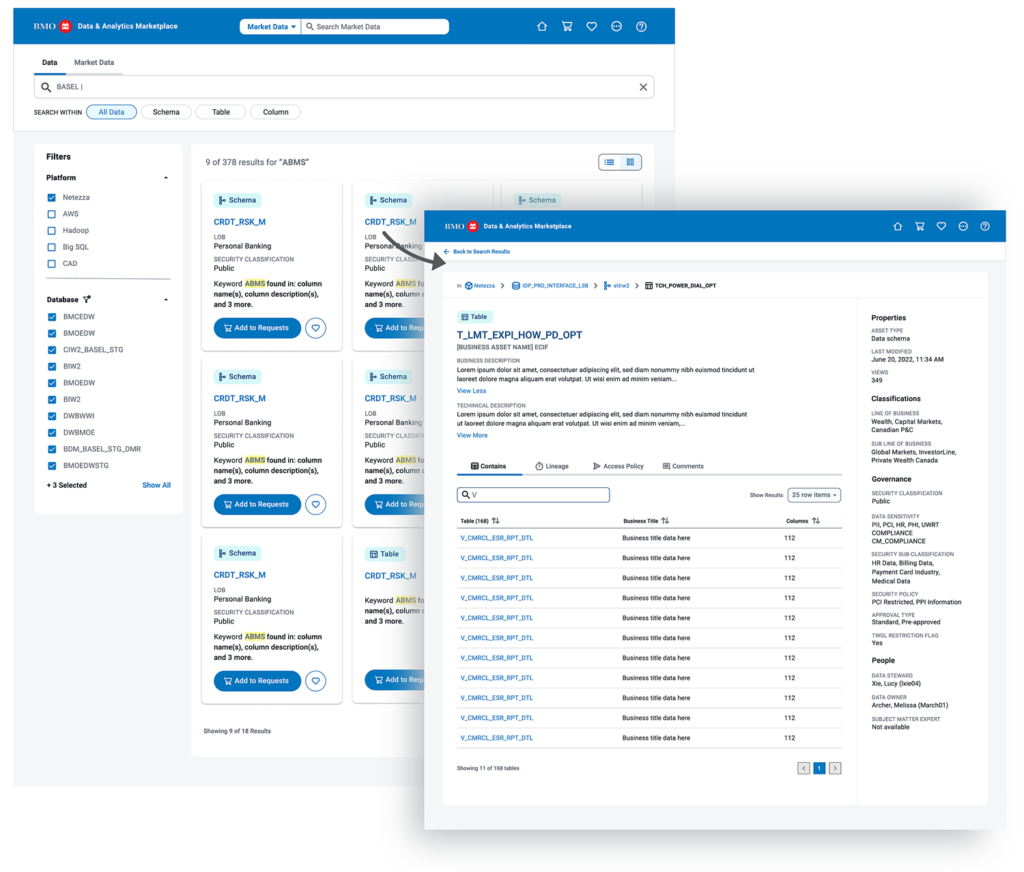1024x872 pixels.
Task: Switch to list view layout icon
Action: [609, 162]
